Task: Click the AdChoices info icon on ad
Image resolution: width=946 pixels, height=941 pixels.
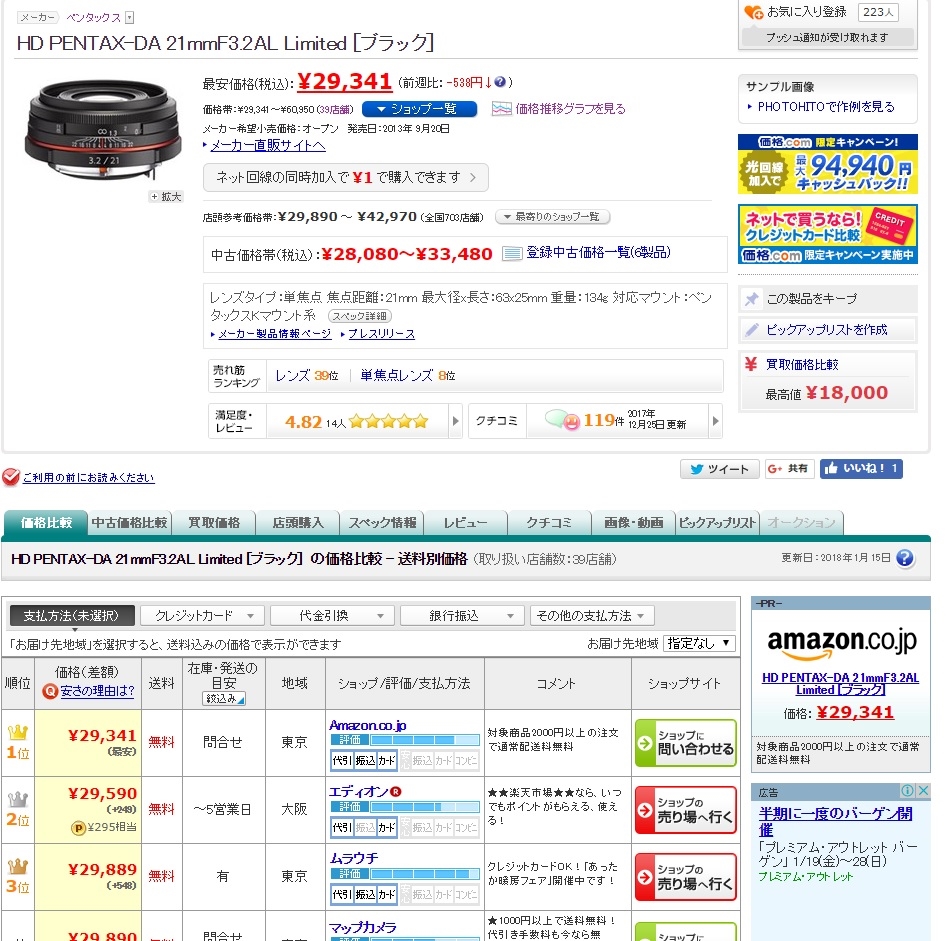Action: coord(907,790)
